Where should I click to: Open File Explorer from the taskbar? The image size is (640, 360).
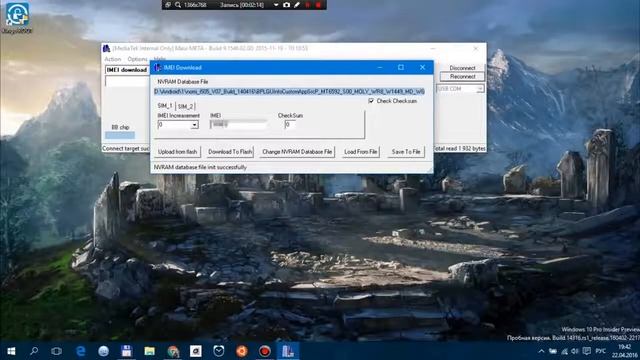(x=149, y=351)
